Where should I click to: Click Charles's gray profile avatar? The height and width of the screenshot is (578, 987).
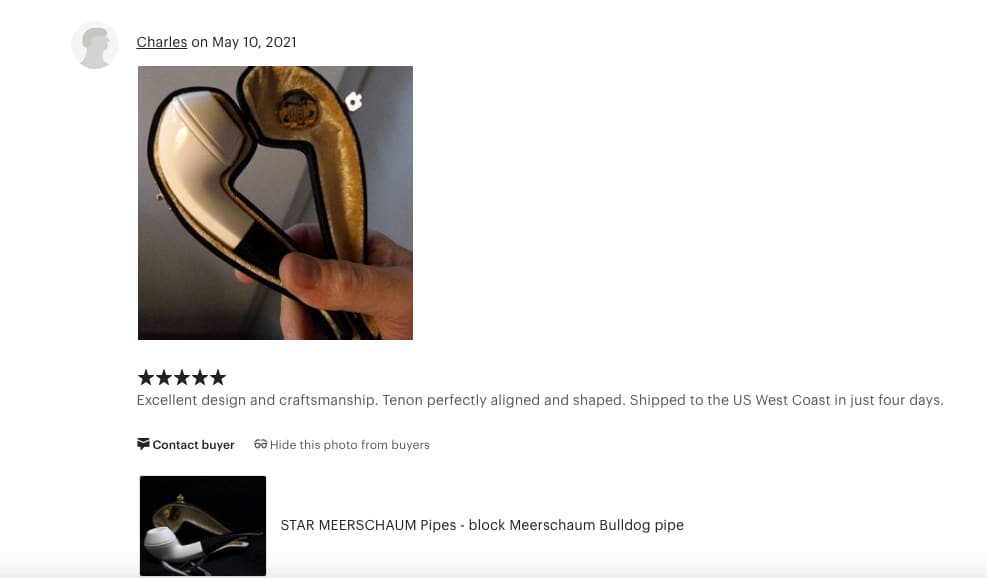(x=94, y=45)
